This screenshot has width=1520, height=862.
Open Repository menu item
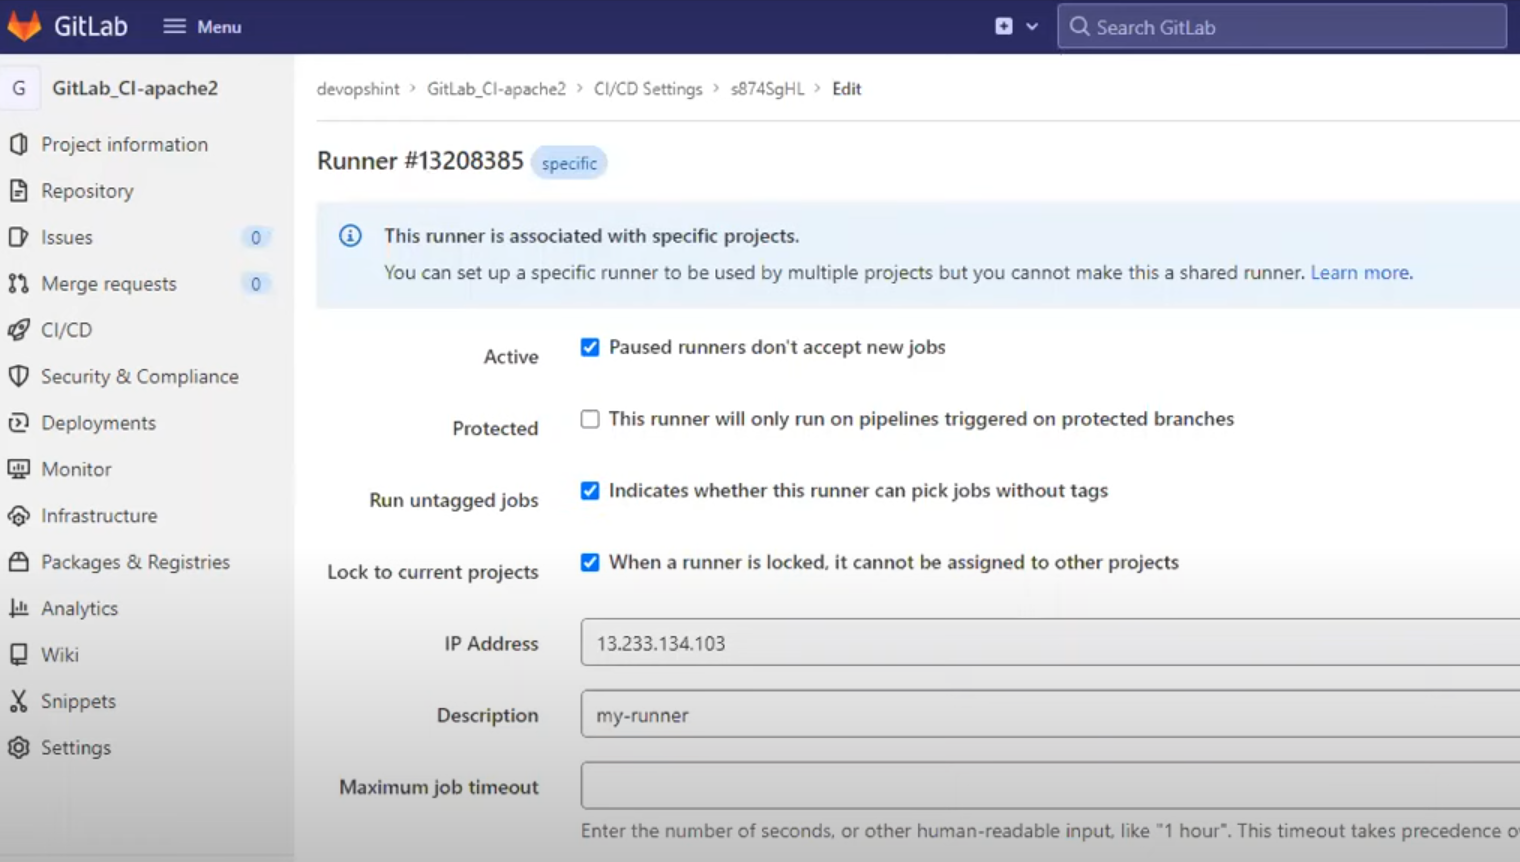(x=87, y=190)
